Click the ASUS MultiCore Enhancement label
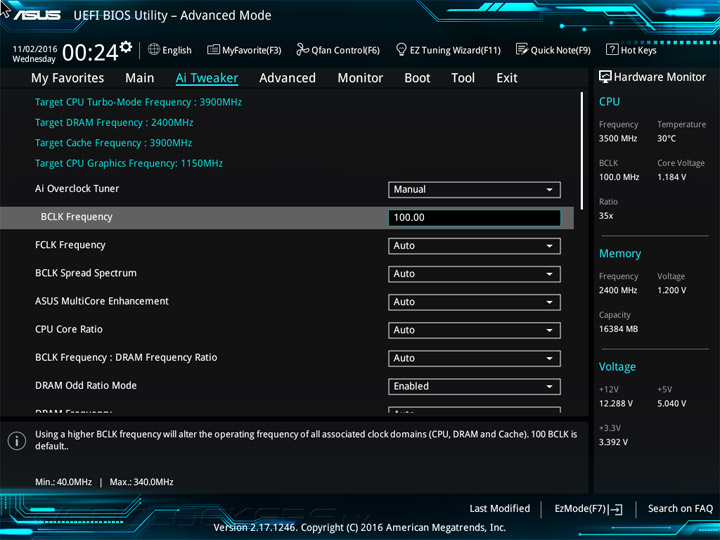Viewport: 720px width, 540px height. point(102,301)
